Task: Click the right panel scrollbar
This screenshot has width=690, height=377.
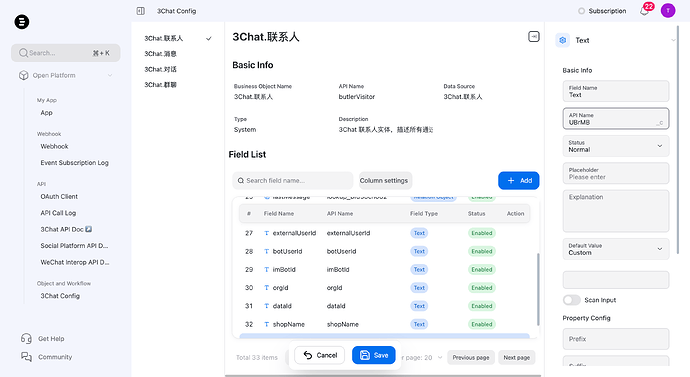Action: [678, 140]
